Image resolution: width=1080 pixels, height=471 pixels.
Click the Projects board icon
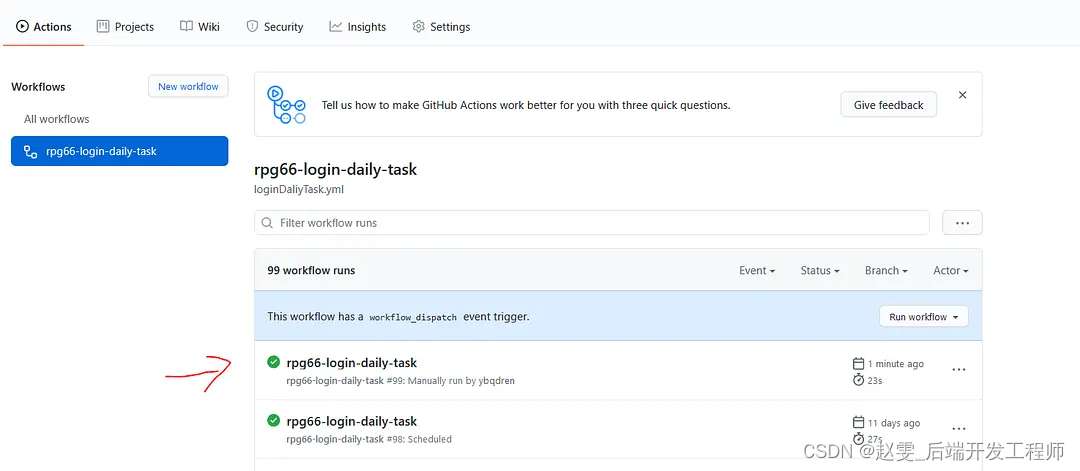pos(103,27)
